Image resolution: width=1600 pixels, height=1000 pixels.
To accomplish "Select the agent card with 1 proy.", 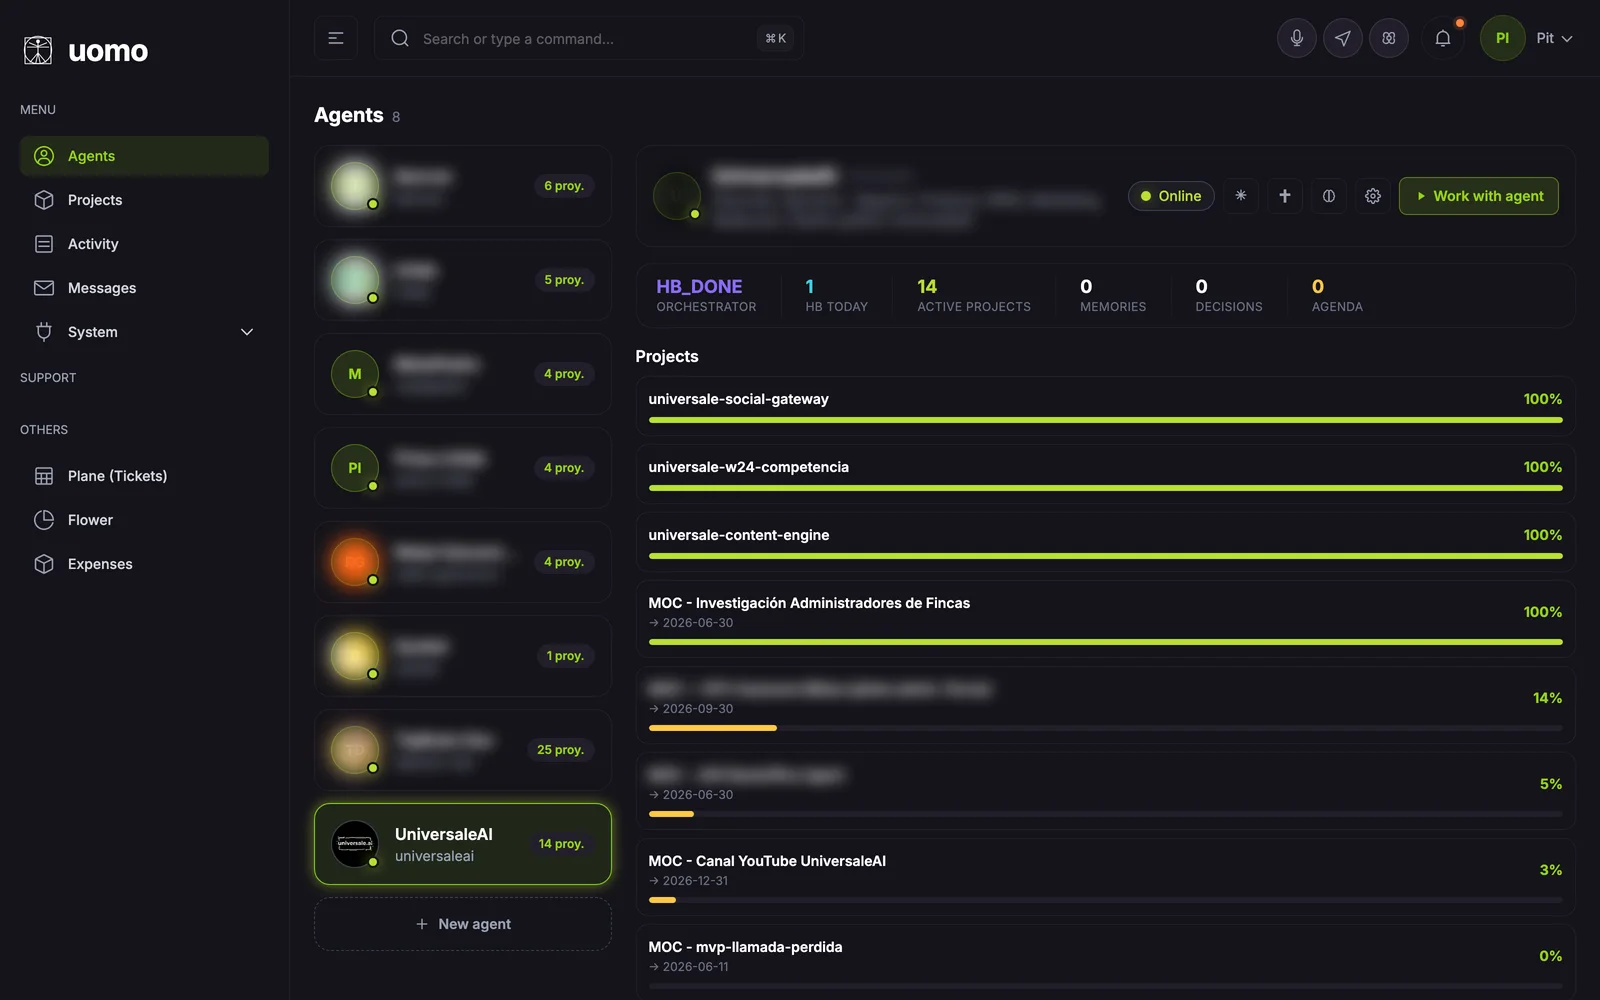I will pyautogui.click(x=463, y=656).
